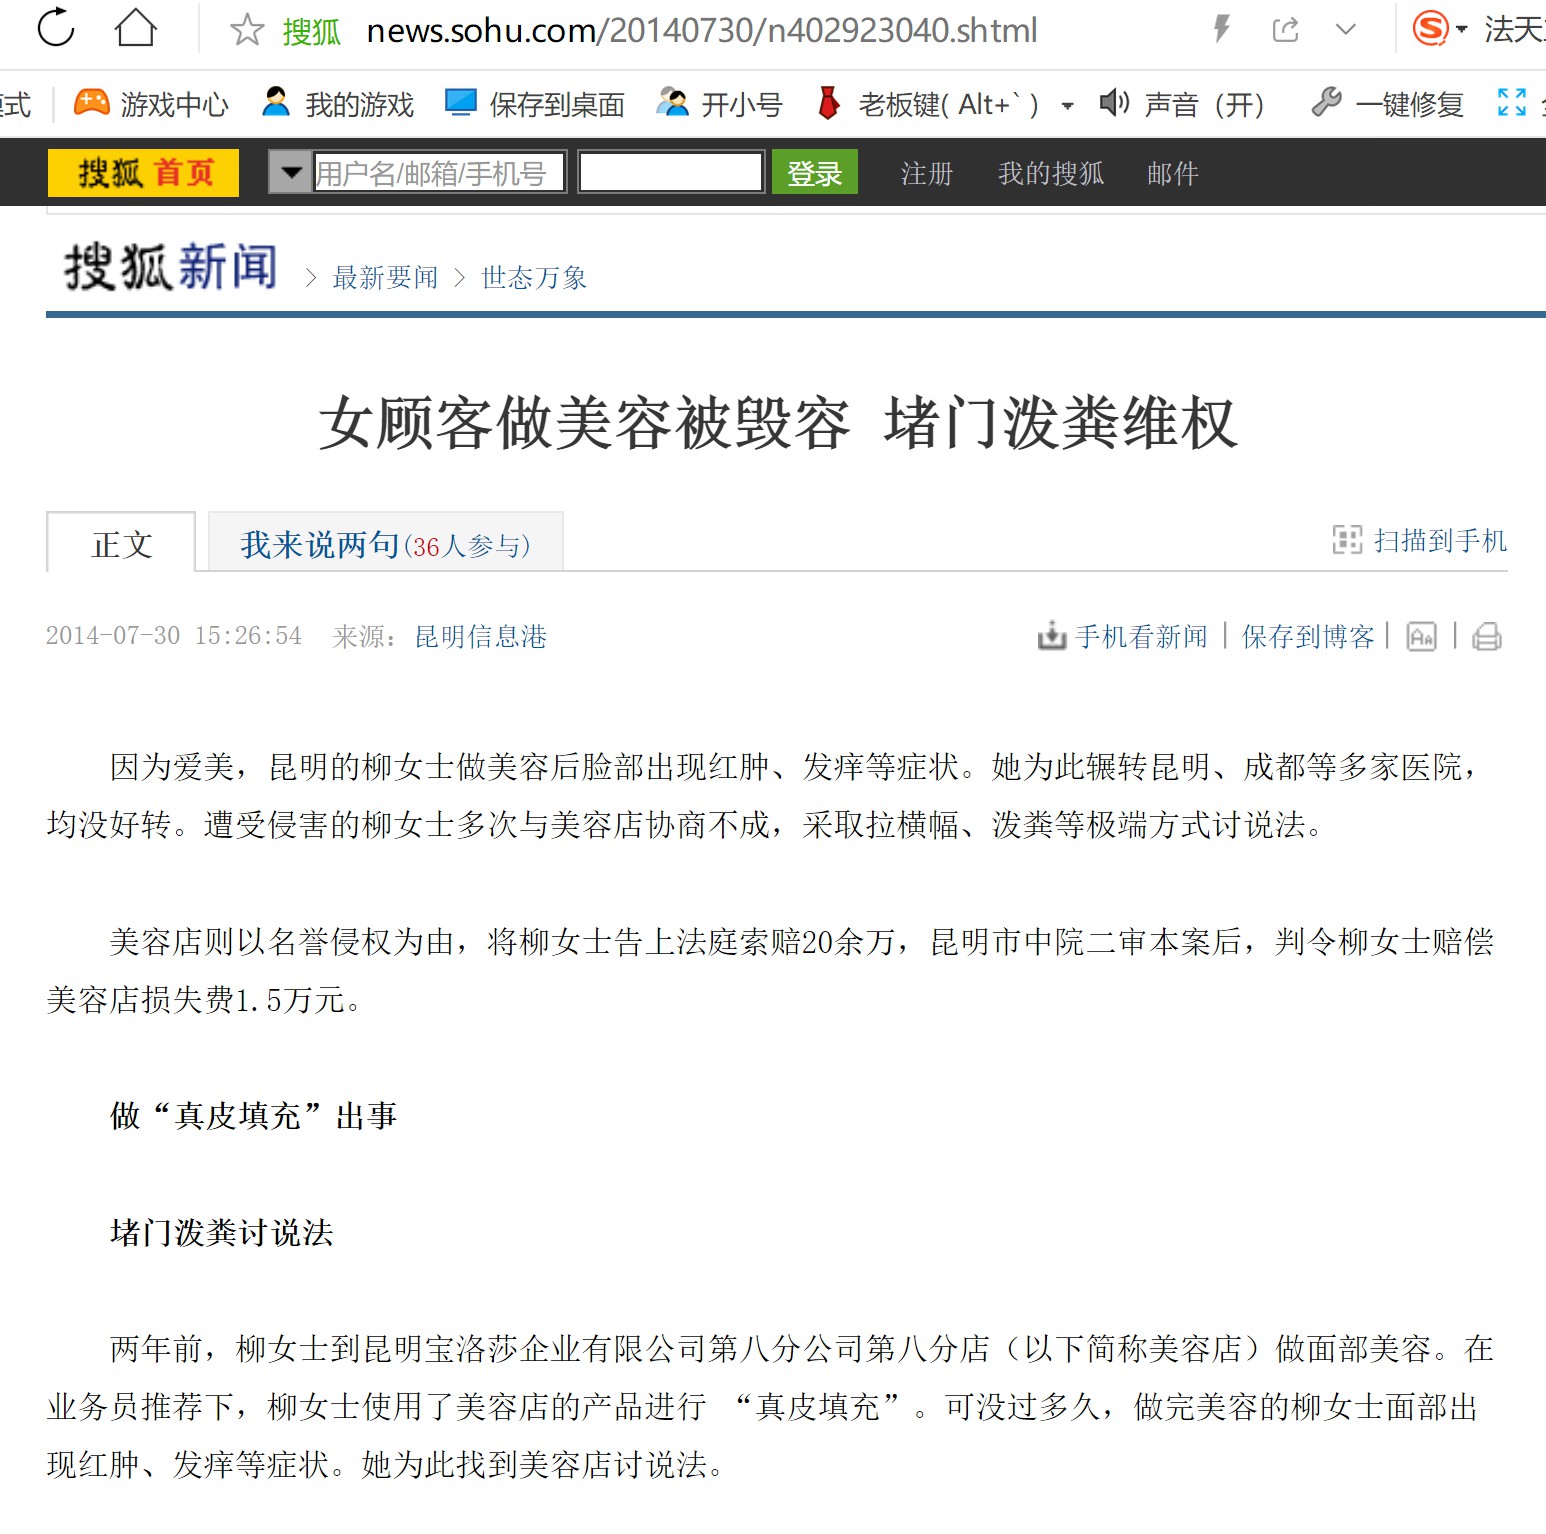Screen dimensions: 1546x1534
Task: Click the lightning speed-mode icon
Action: pos(1221,29)
